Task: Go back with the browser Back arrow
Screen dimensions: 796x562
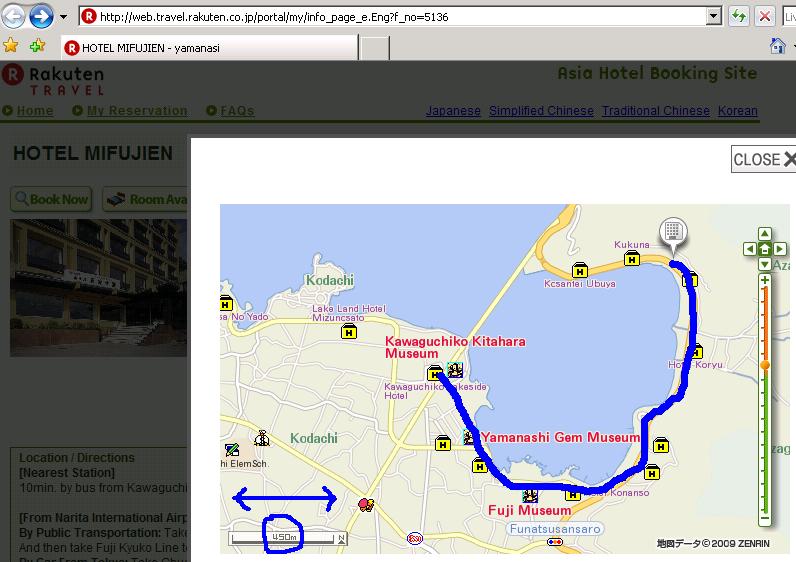Action: click(13, 17)
